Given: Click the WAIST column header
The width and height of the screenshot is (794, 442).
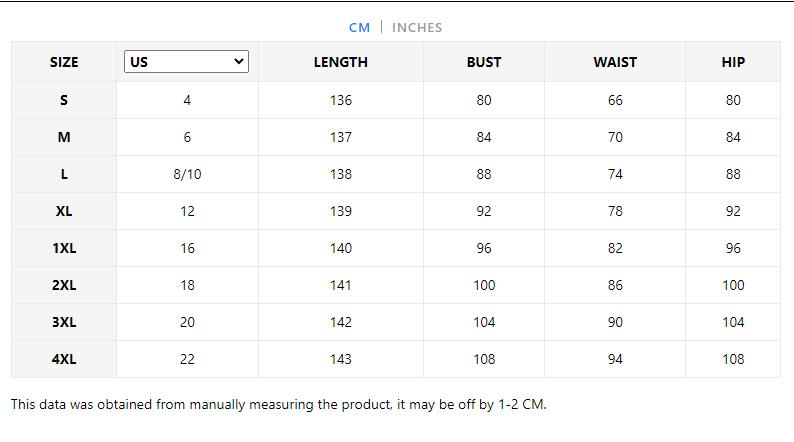Looking at the screenshot, I should [615, 62].
